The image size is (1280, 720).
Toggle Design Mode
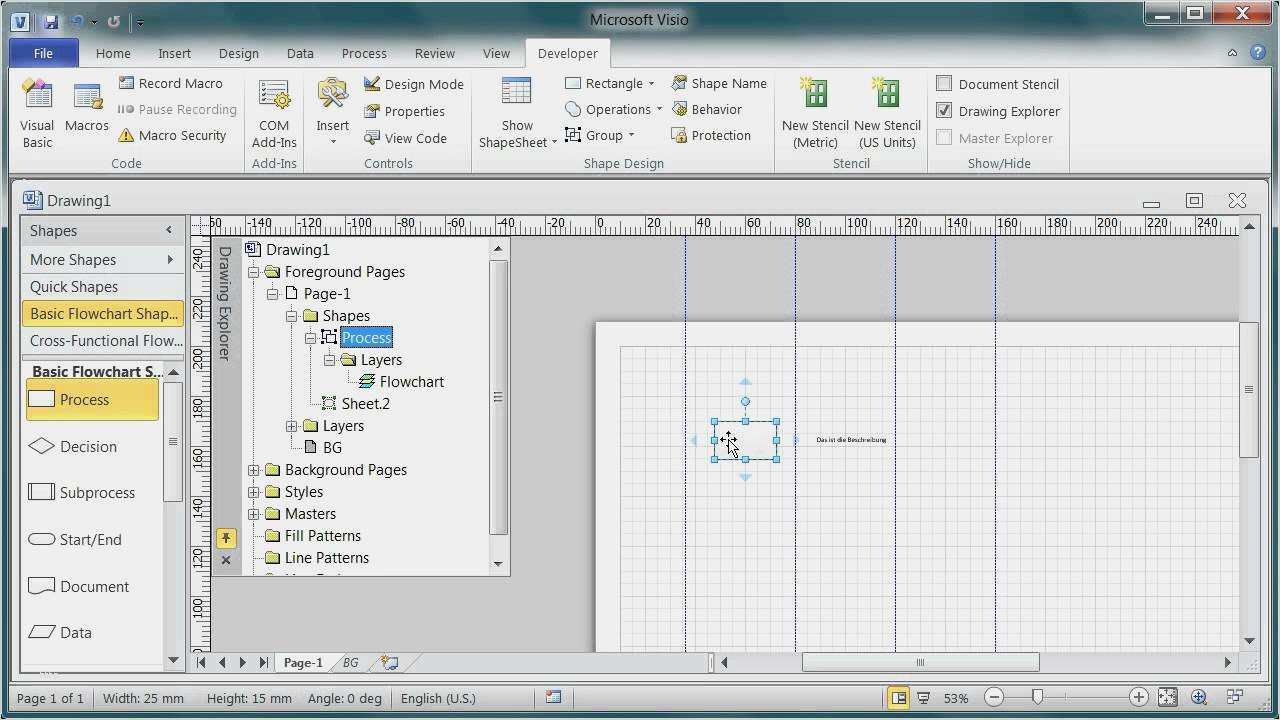(x=413, y=84)
